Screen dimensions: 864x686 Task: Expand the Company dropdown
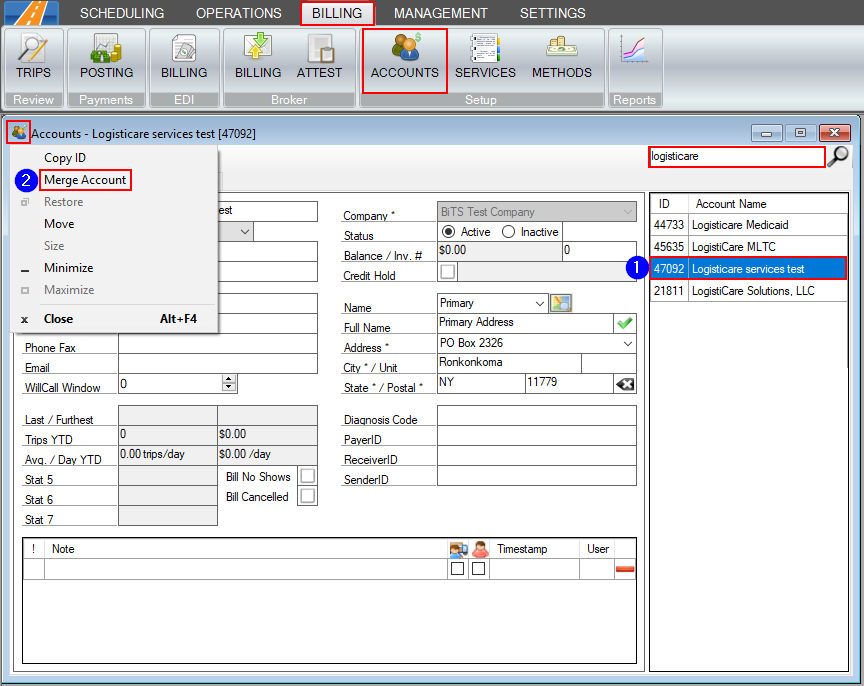tap(628, 212)
